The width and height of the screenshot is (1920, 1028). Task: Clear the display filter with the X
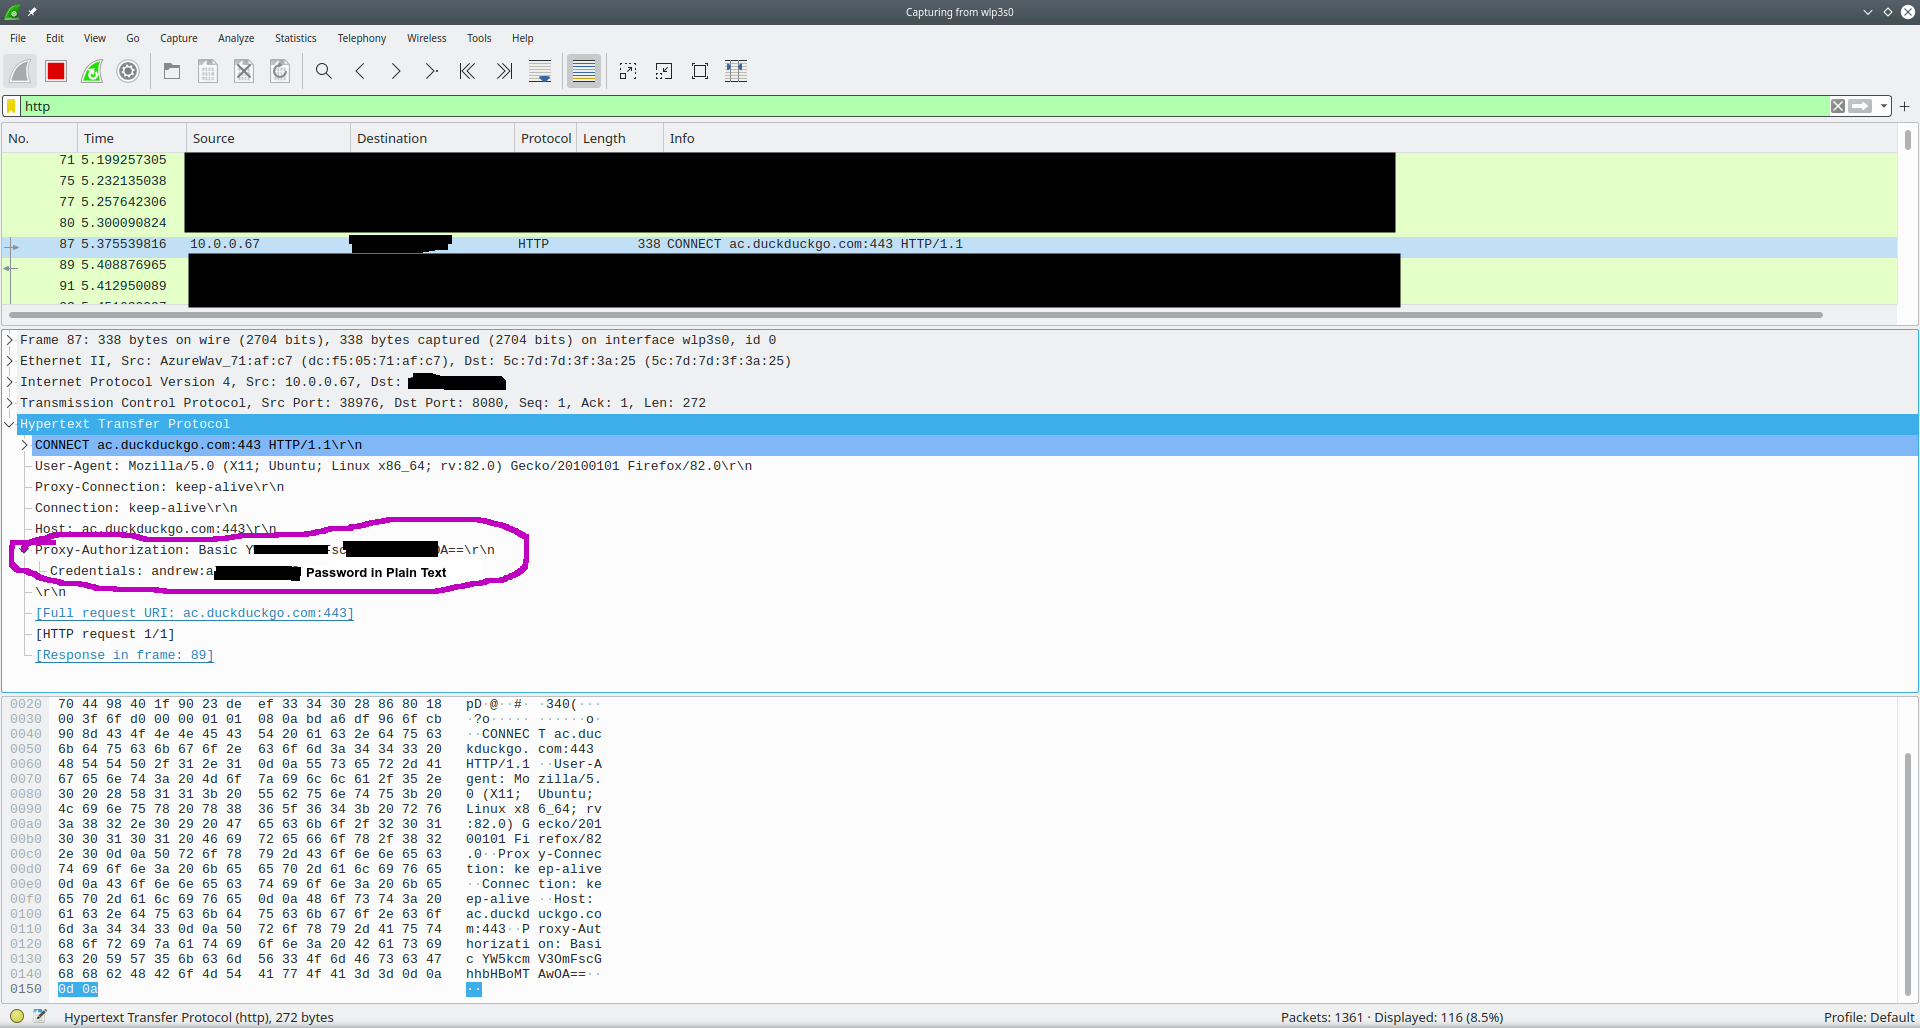coord(1838,106)
